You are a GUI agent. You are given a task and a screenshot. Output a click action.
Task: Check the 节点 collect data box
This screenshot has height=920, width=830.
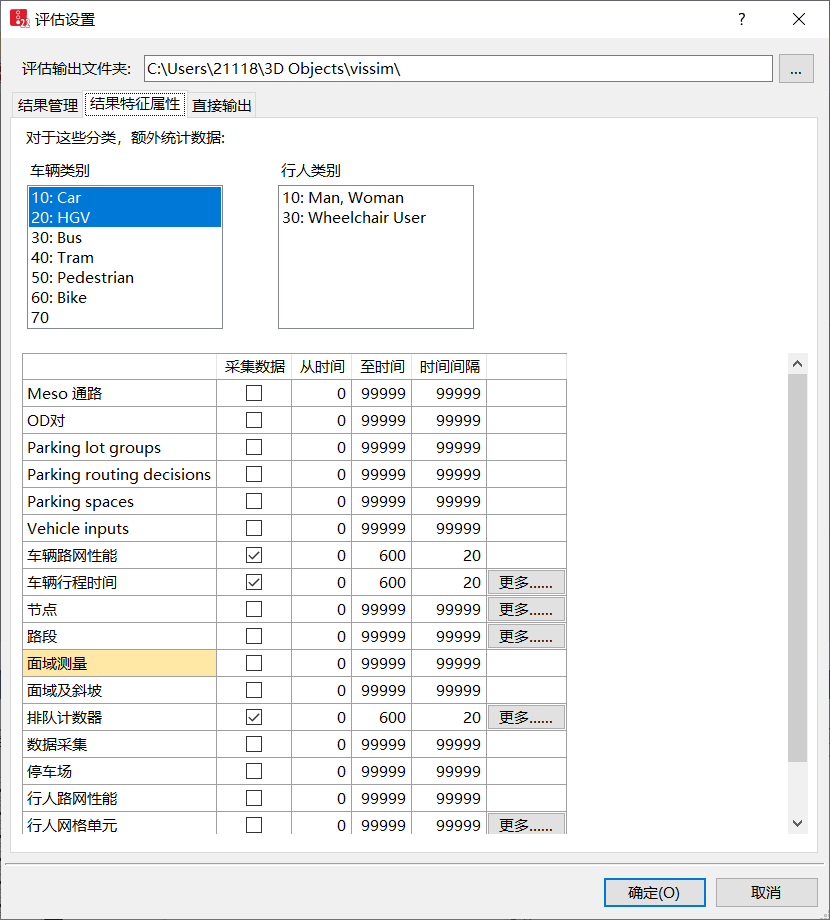254,610
